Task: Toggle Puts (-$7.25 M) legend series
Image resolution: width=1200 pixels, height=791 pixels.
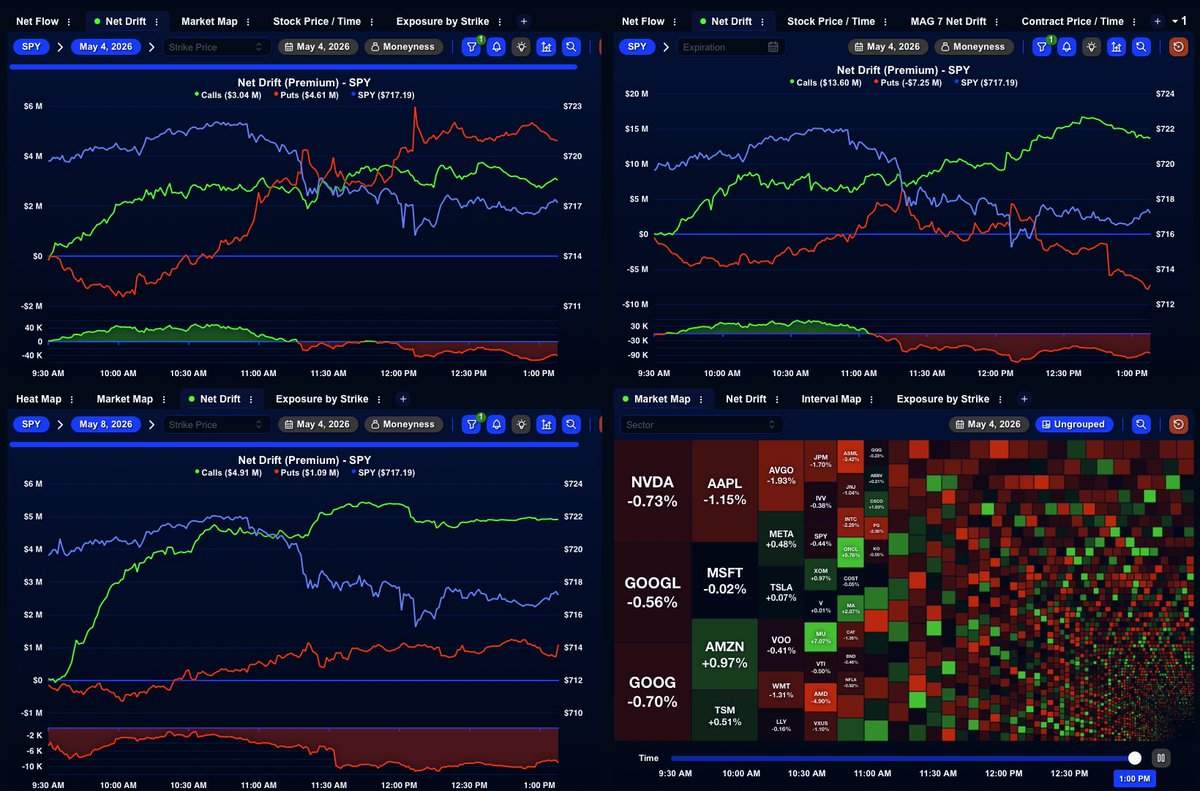Action: pyautogui.click(x=909, y=83)
